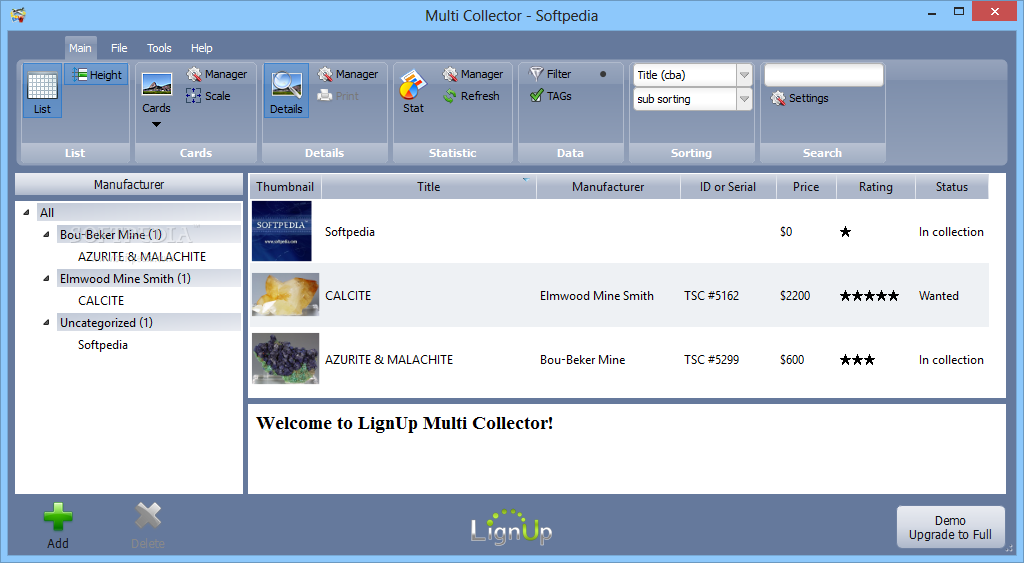
Task: Click the three-star rating of AZURITE
Action: [x=857, y=360]
